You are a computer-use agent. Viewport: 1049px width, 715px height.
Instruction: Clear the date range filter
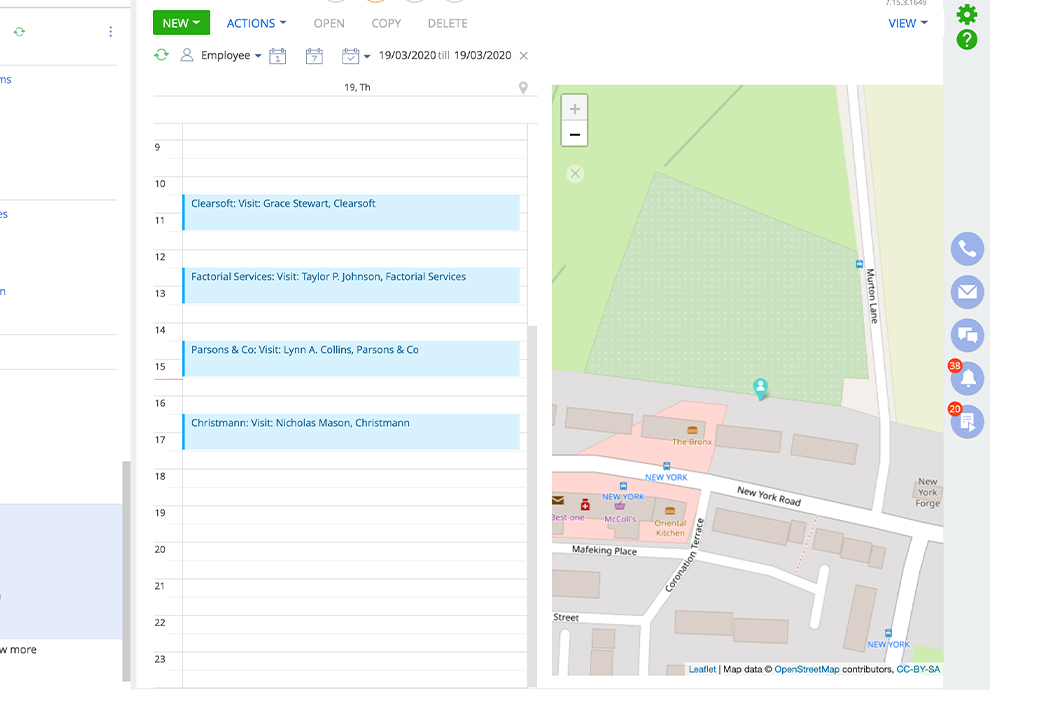click(x=524, y=56)
